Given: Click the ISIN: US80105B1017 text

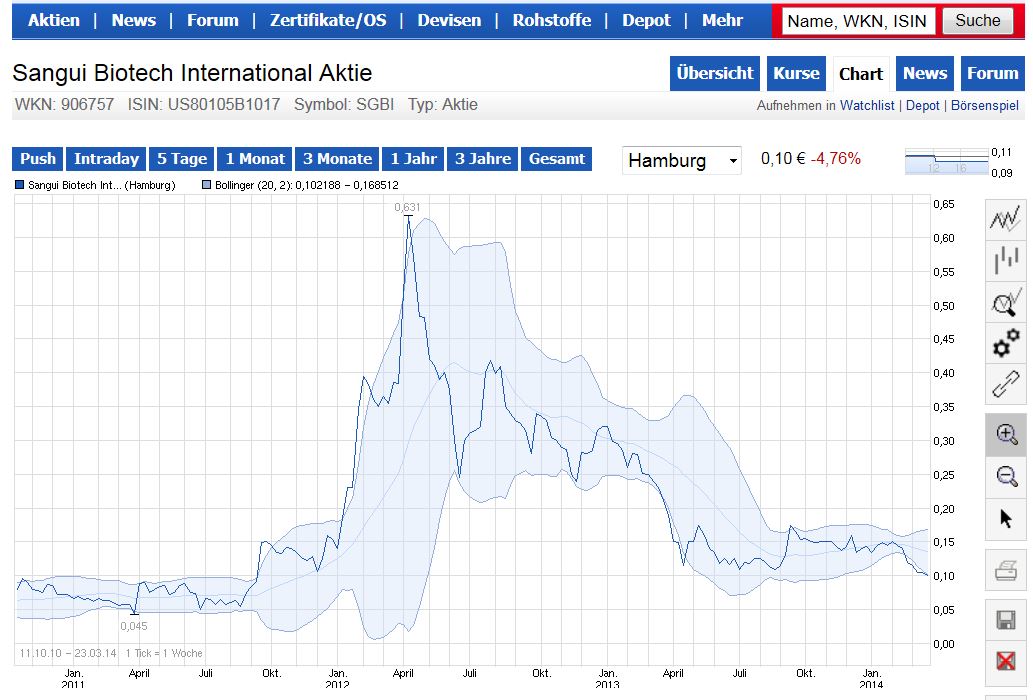Looking at the screenshot, I should click(204, 105).
